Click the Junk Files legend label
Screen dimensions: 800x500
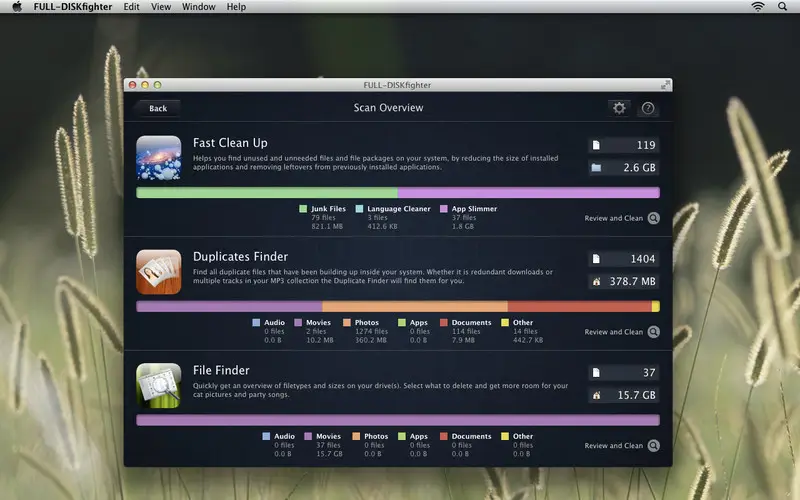point(329,209)
